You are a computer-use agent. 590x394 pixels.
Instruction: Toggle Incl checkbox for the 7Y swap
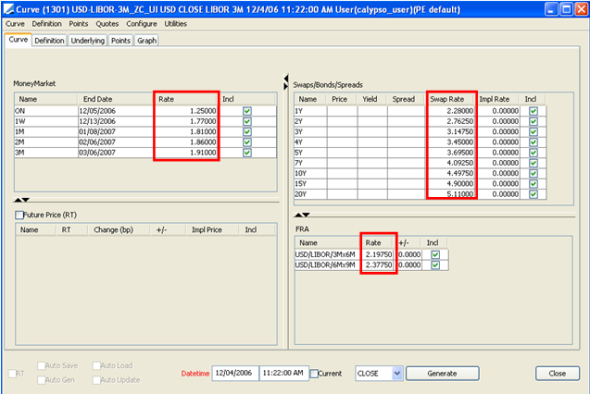click(533, 163)
